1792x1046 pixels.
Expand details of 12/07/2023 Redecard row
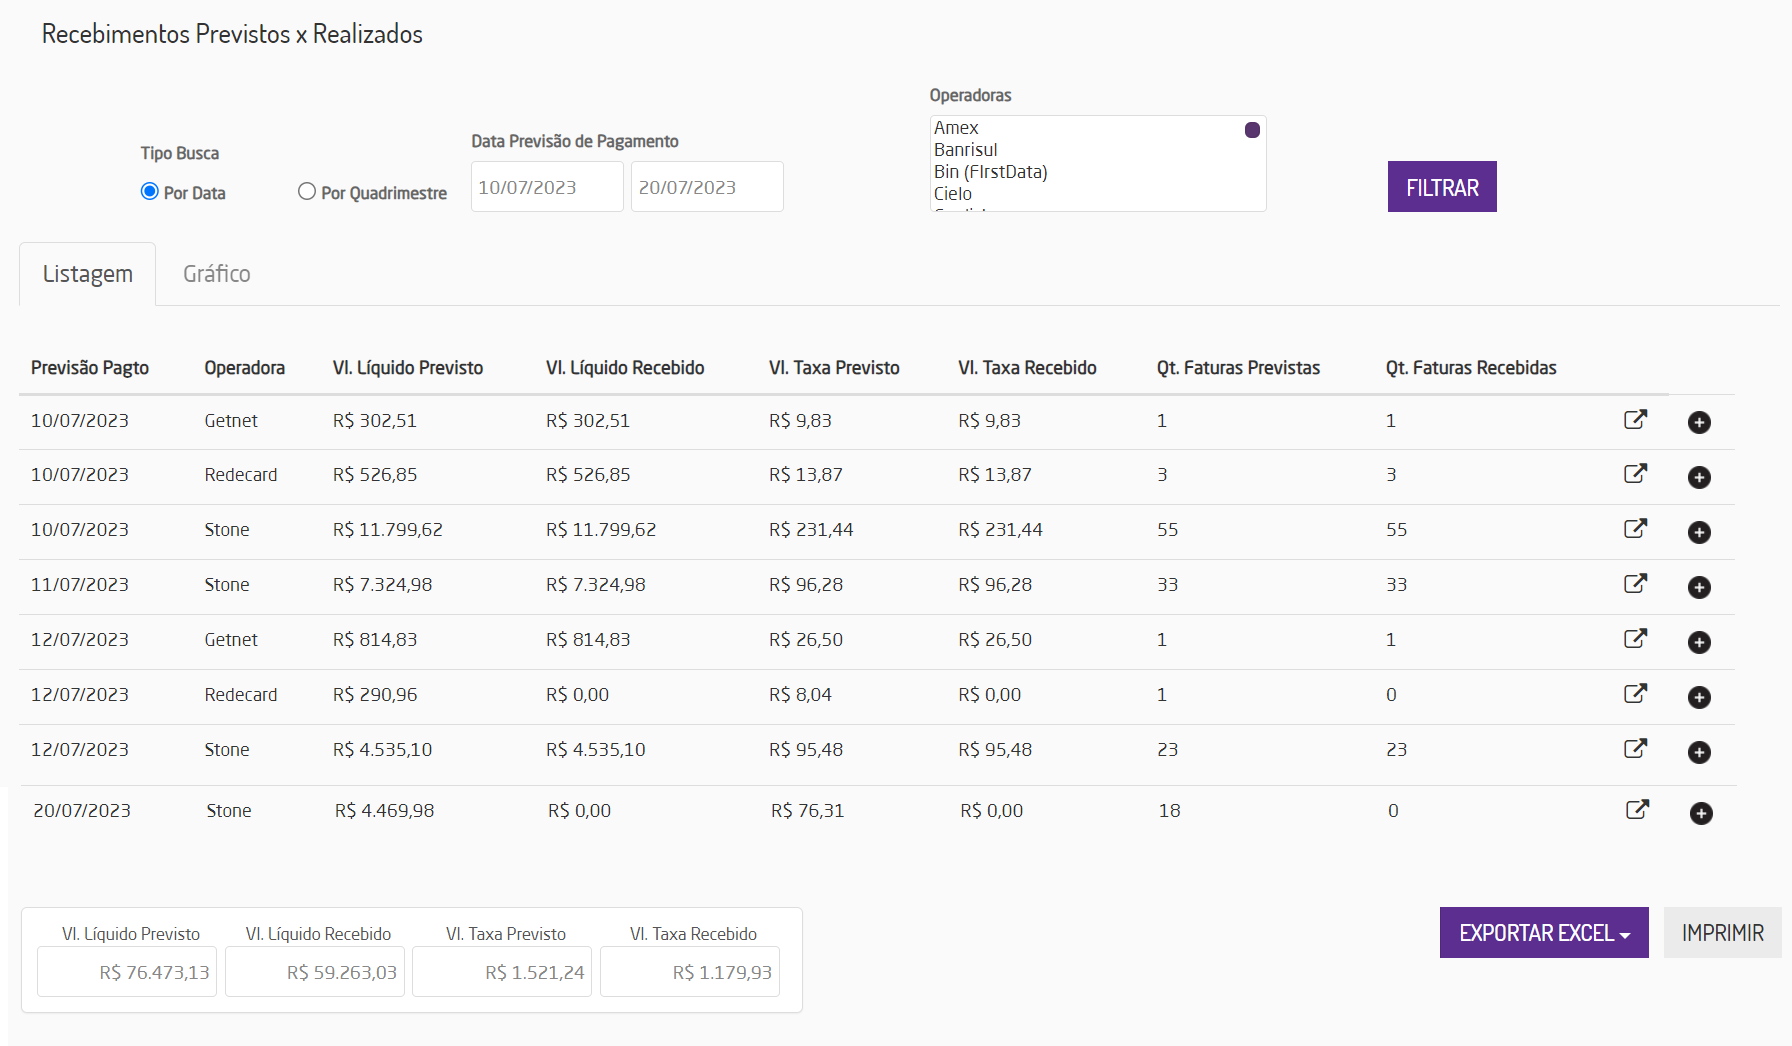[1699, 697]
